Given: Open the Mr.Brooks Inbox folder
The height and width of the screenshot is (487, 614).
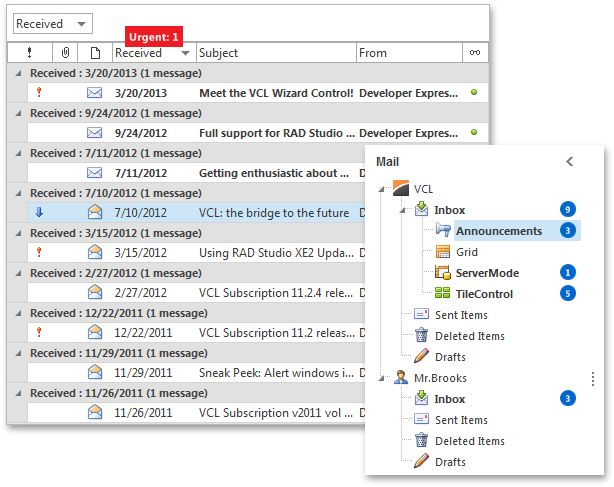Looking at the screenshot, I should pyautogui.click(x=450, y=399).
